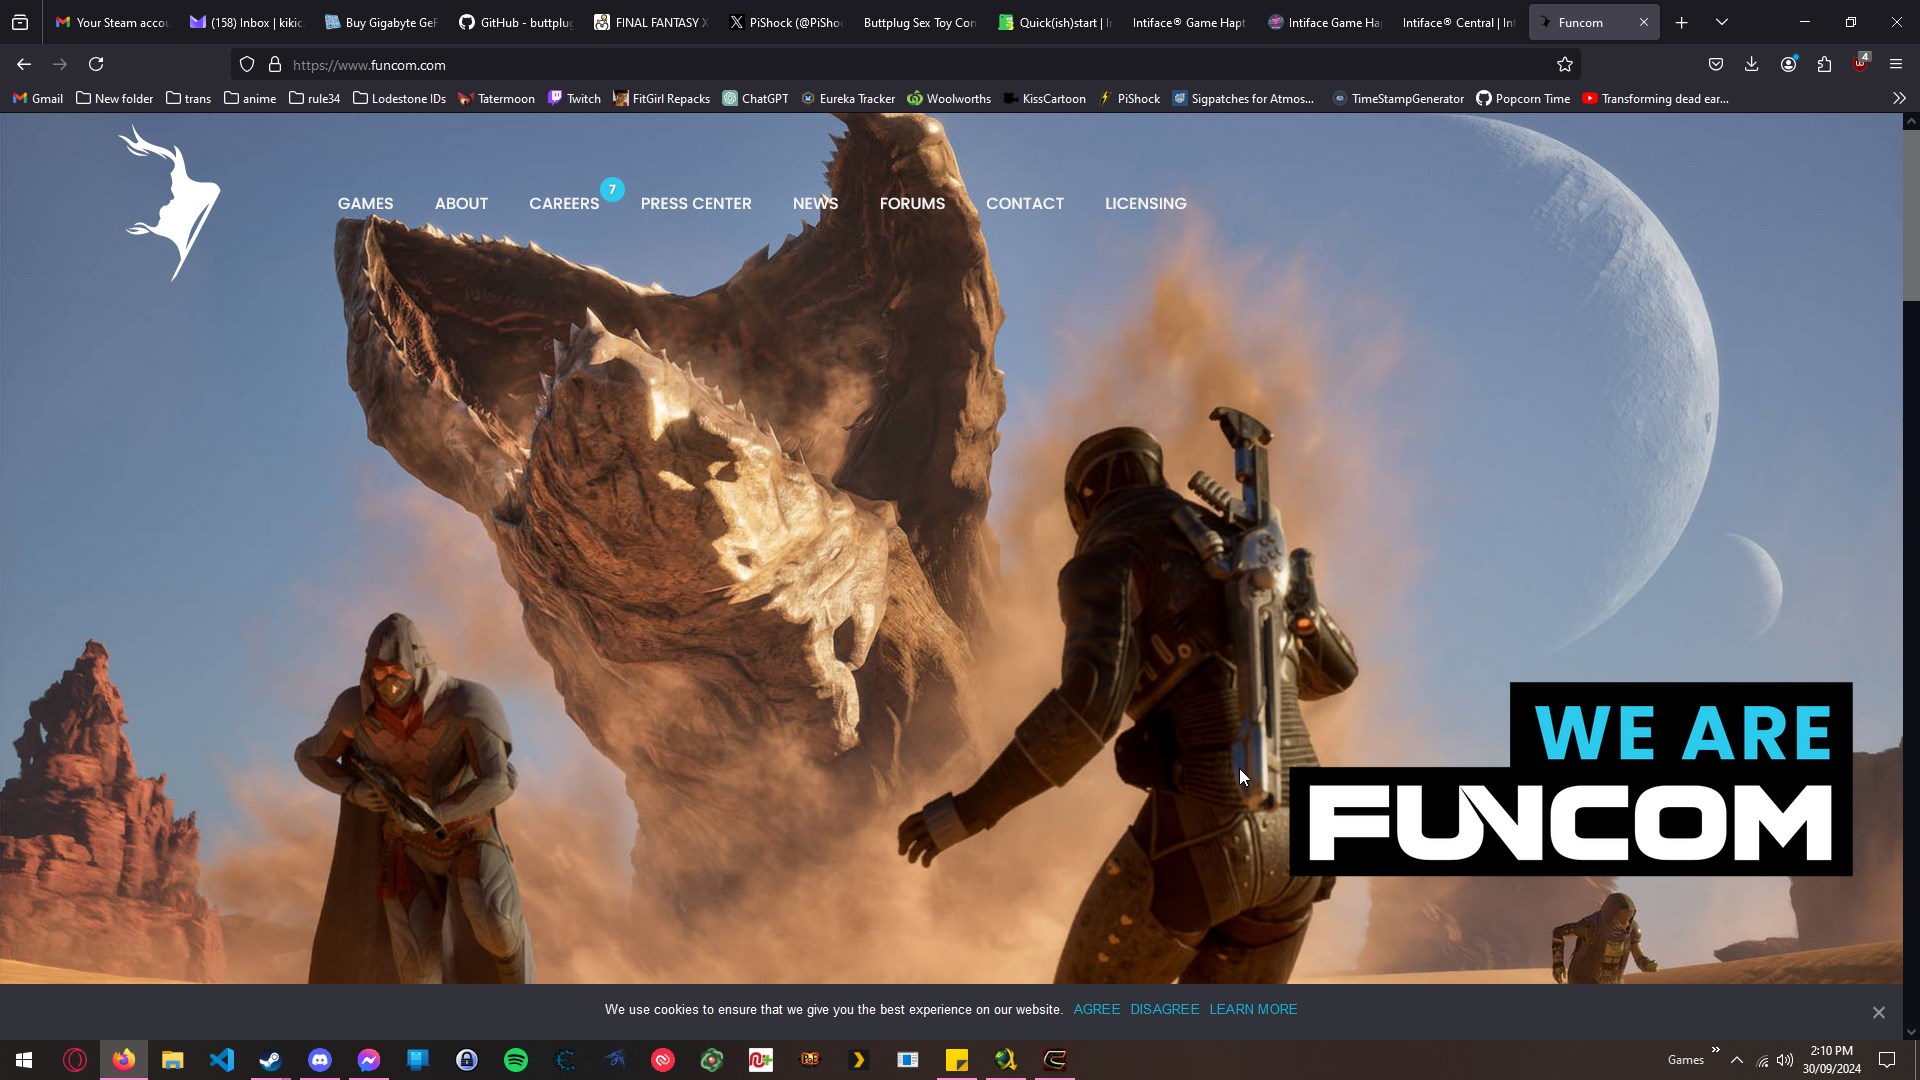
Task: Launch Spotify from the taskbar
Action: click(516, 1060)
